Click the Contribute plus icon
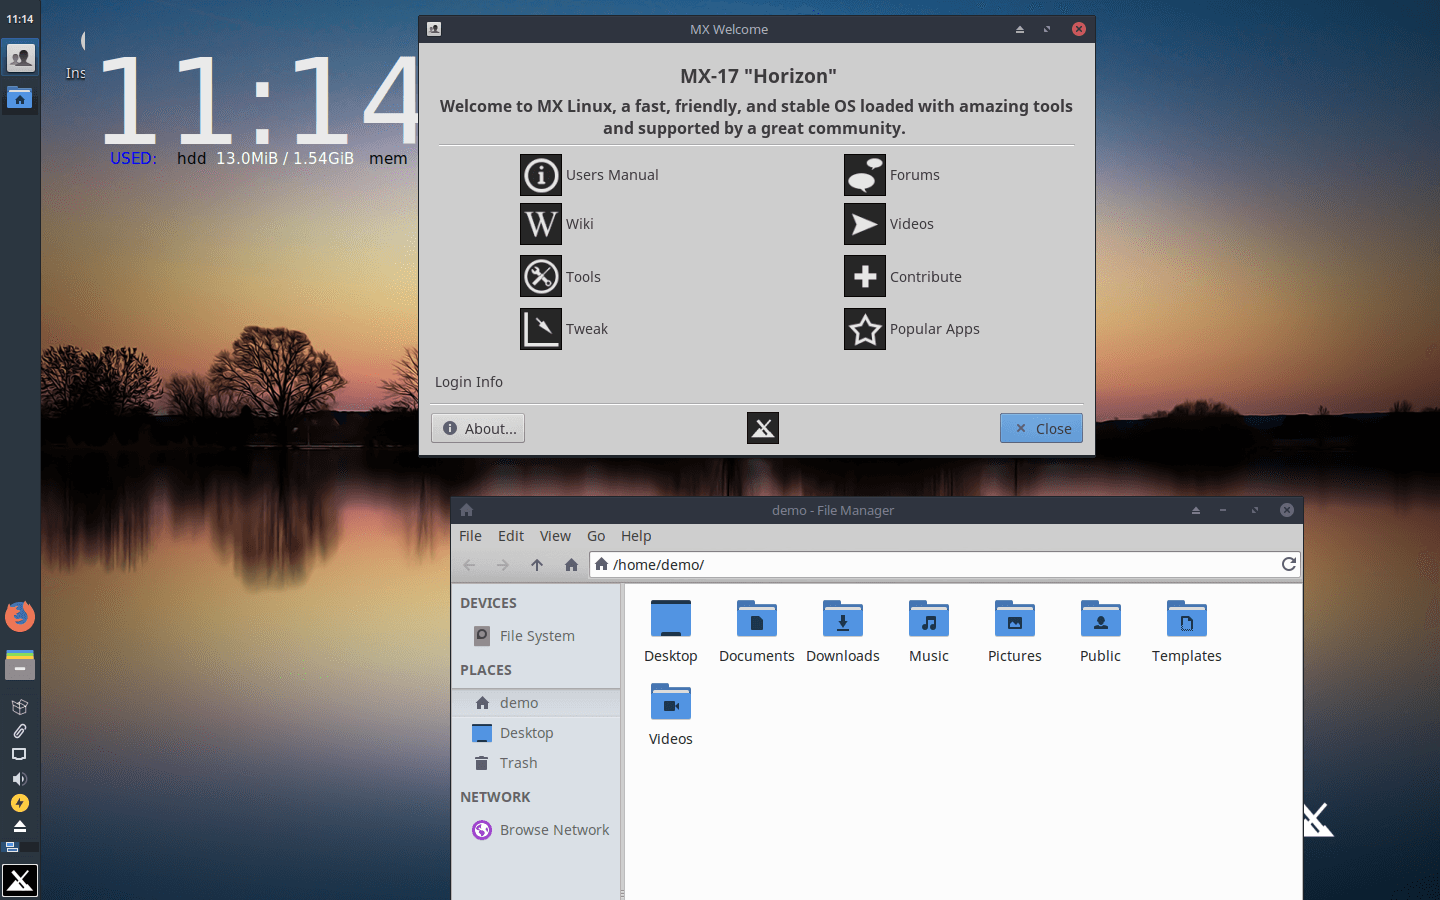The width and height of the screenshot is (1440, 900). coord(865,276)
